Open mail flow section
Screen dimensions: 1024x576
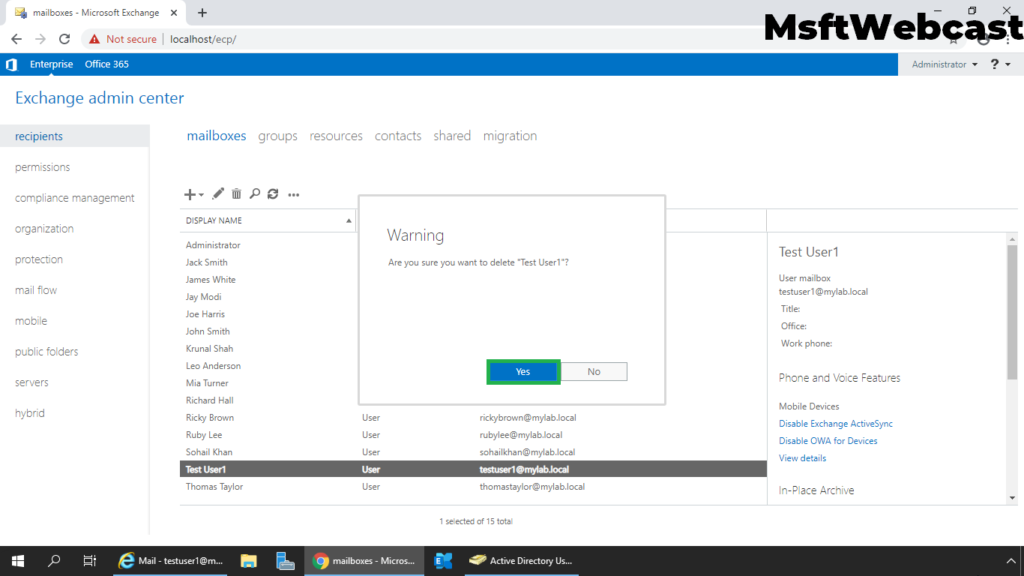pos(36,290)
